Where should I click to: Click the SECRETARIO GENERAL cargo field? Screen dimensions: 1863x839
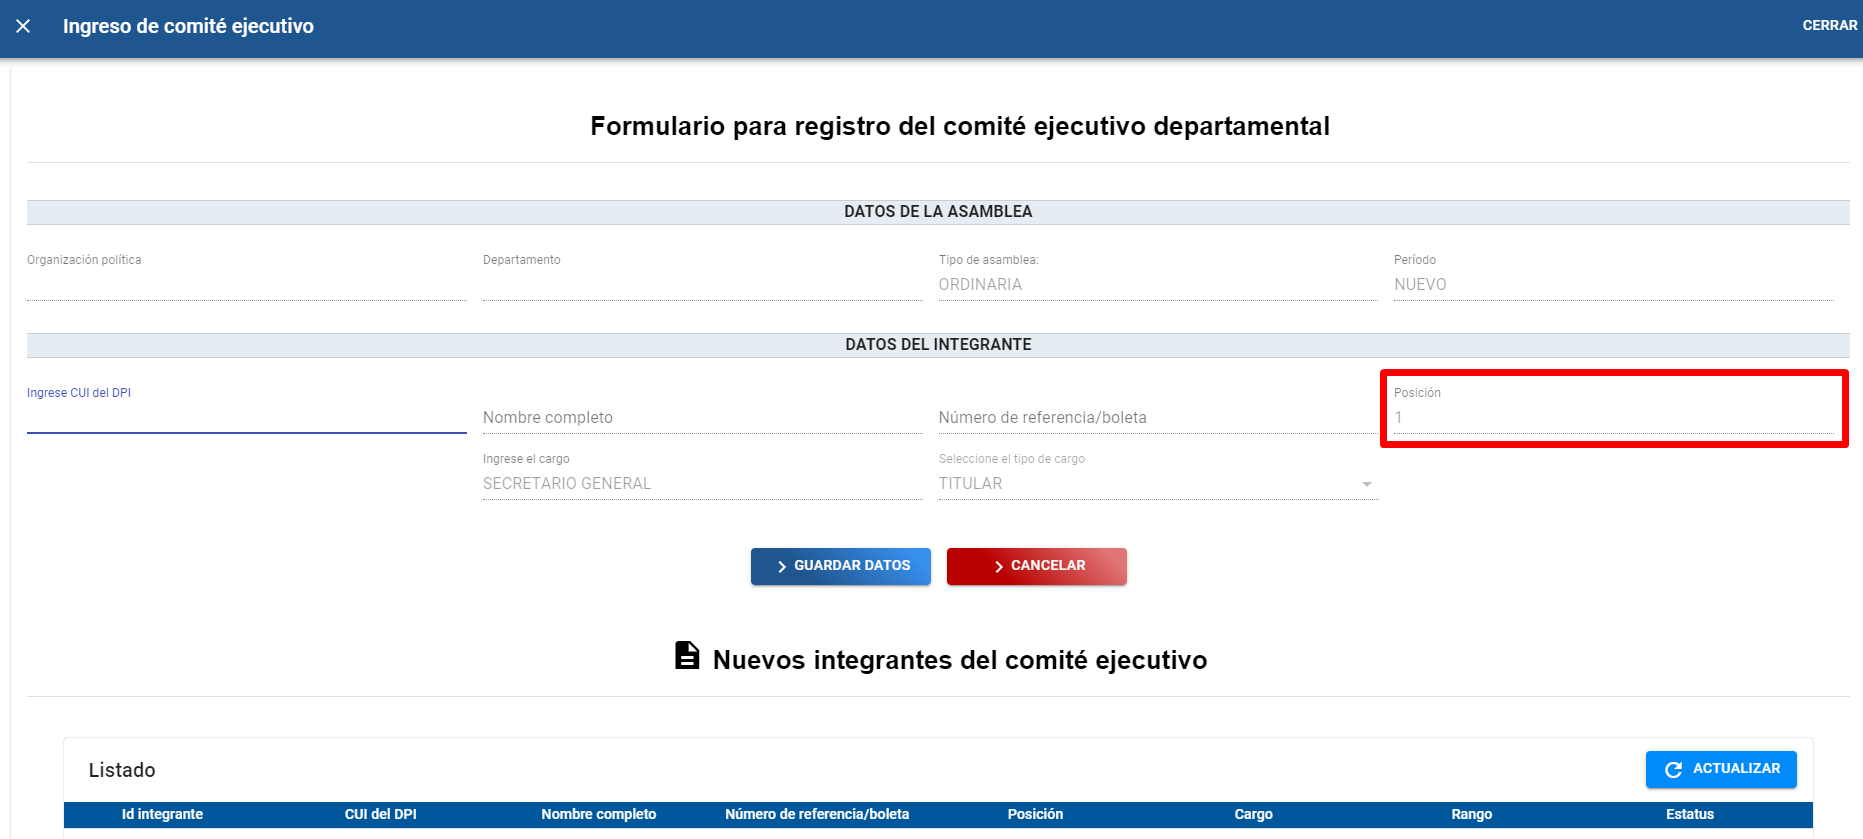click(701, 484)
